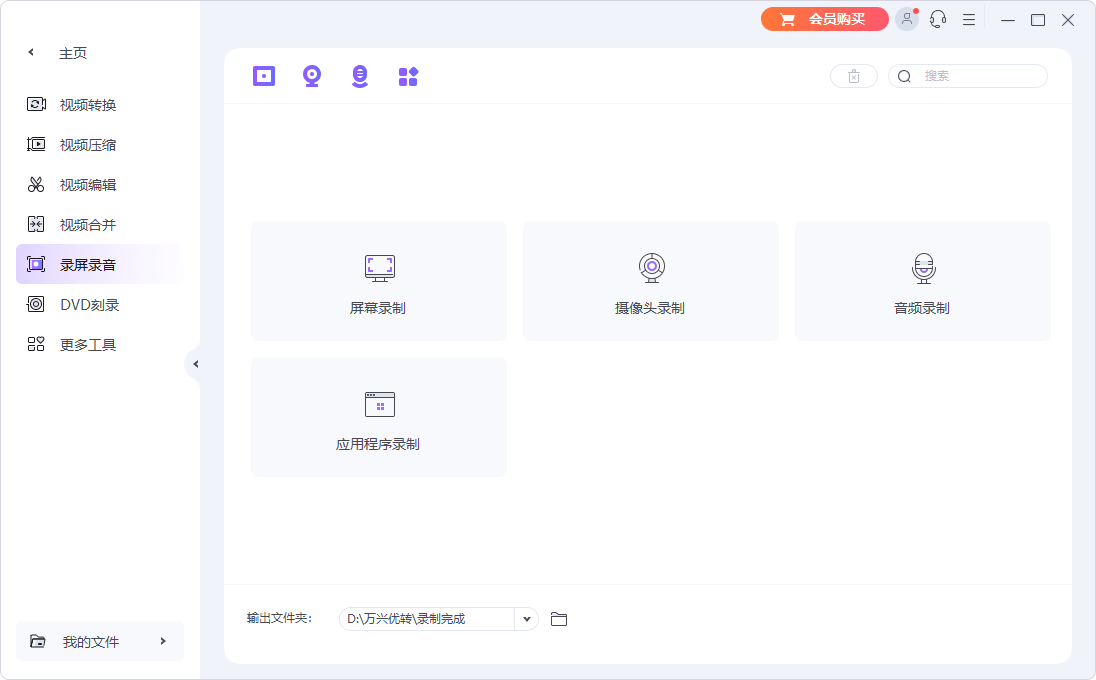Click the user account avatar icon
Viewport: 1096px width, 680px height.
point(906,19)
